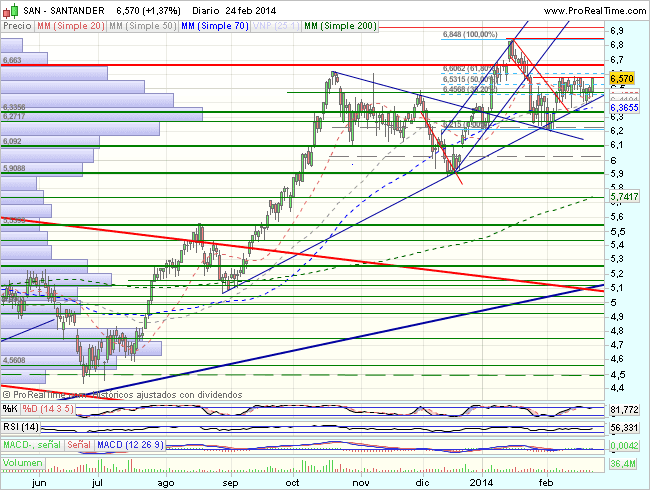This screenshot has height=490, width=650.
Task: Select the MM (Simple 50) label
Action: [143, 26]
